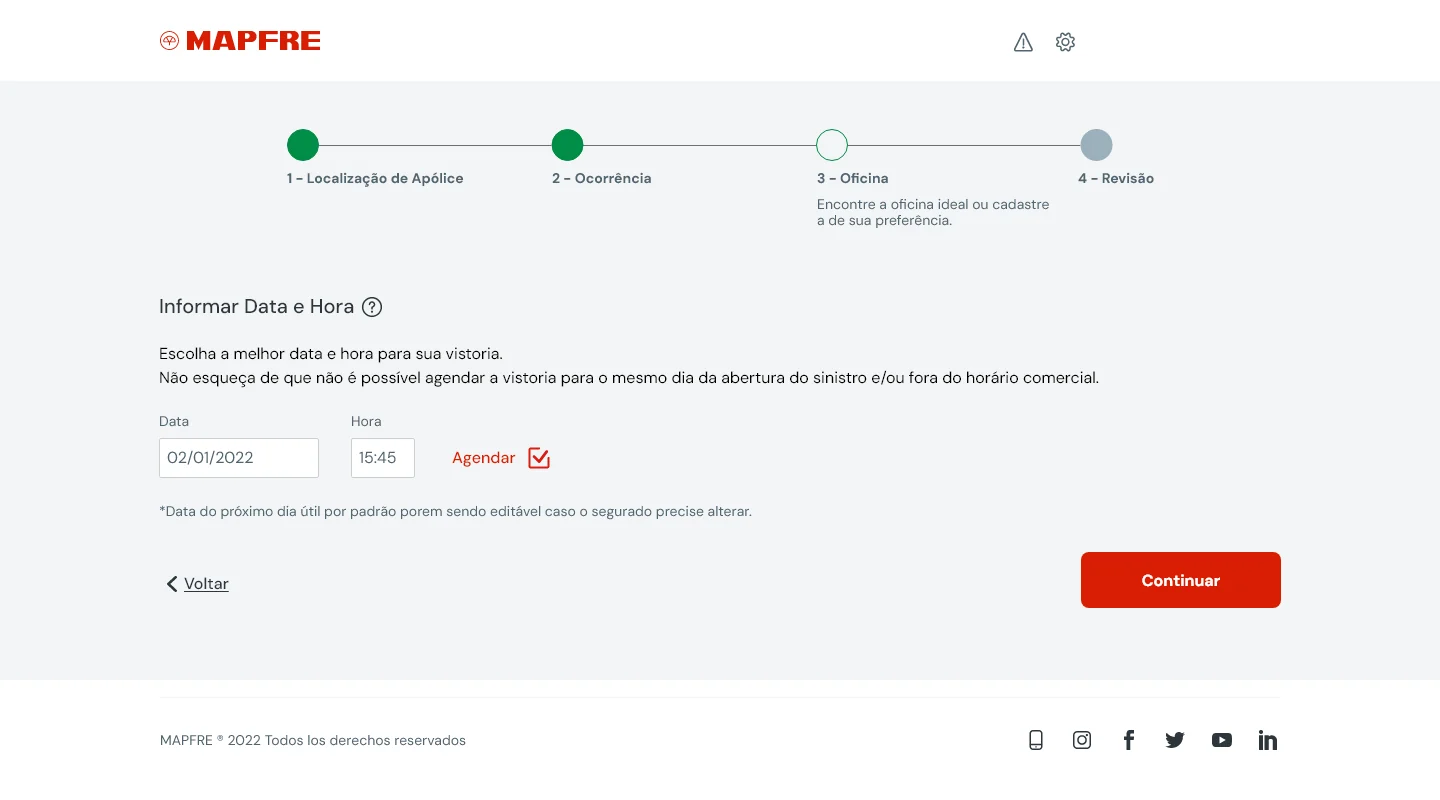This screenshot has height=800, width=1440.
Task: Click the '3 - Oficina' label
Action: tap(852, 178)
